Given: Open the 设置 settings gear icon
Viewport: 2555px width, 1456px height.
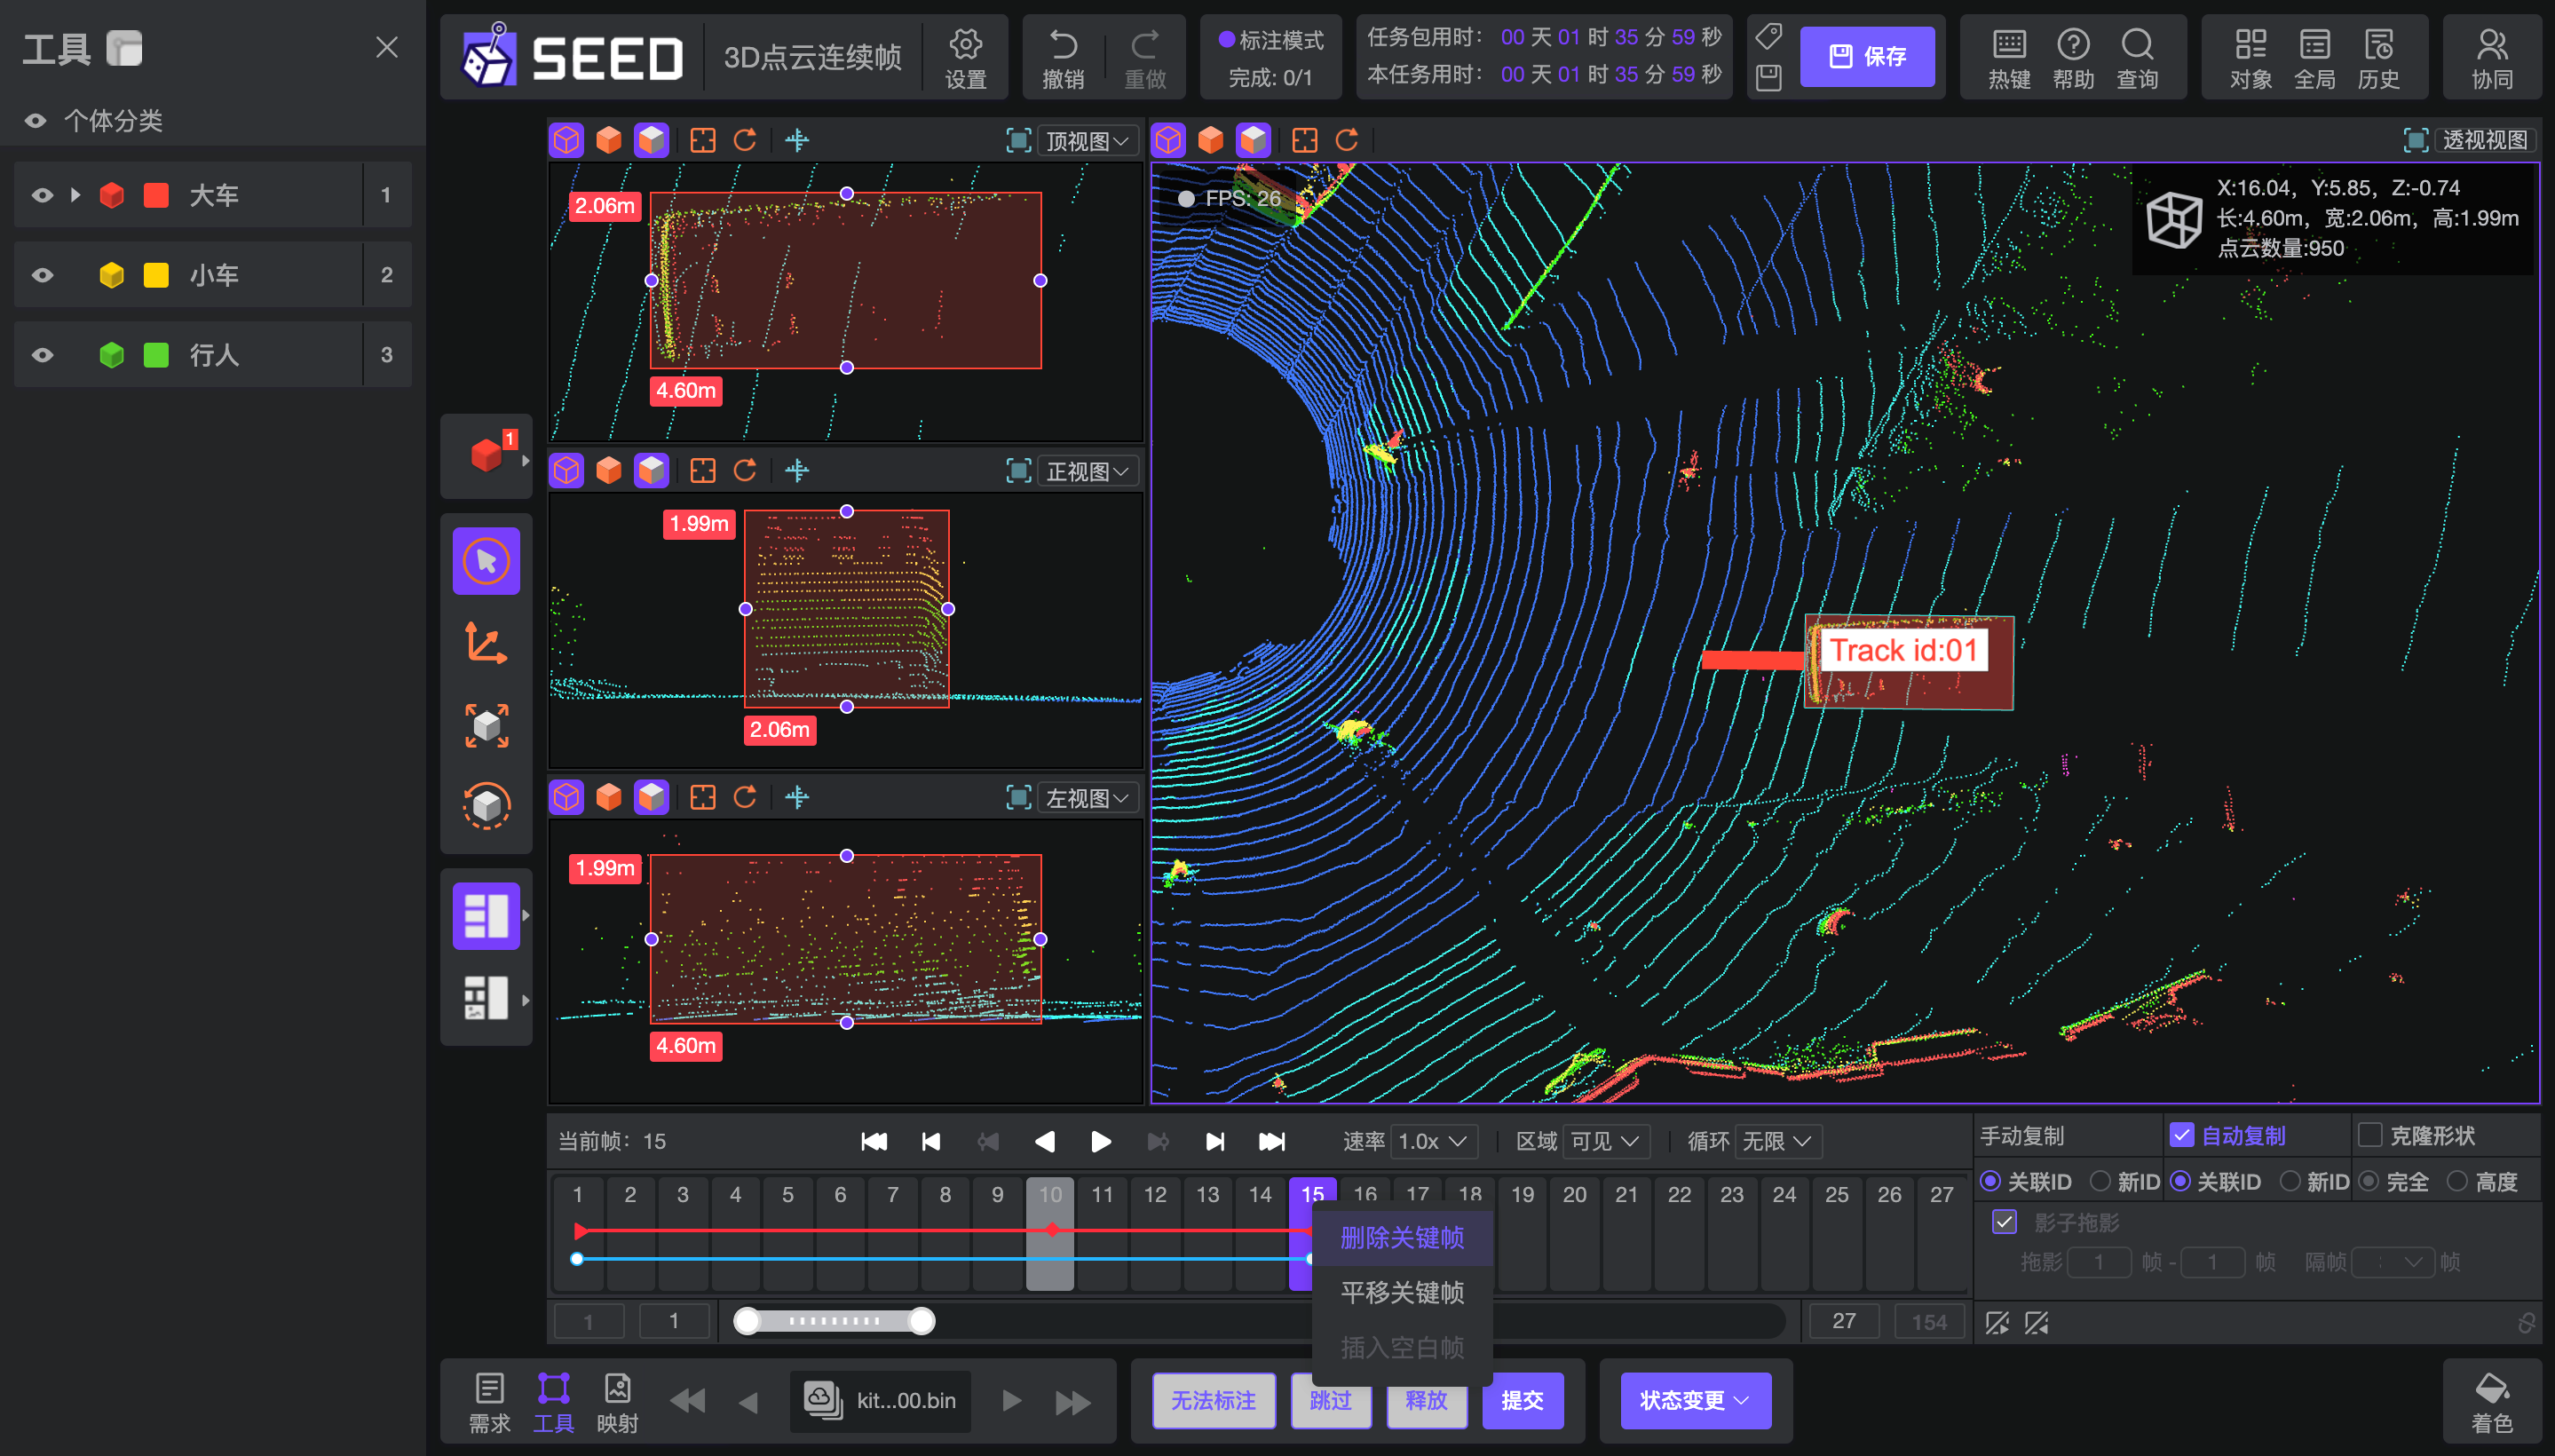Looking at the screenshot, I should [x=965, y=45].
